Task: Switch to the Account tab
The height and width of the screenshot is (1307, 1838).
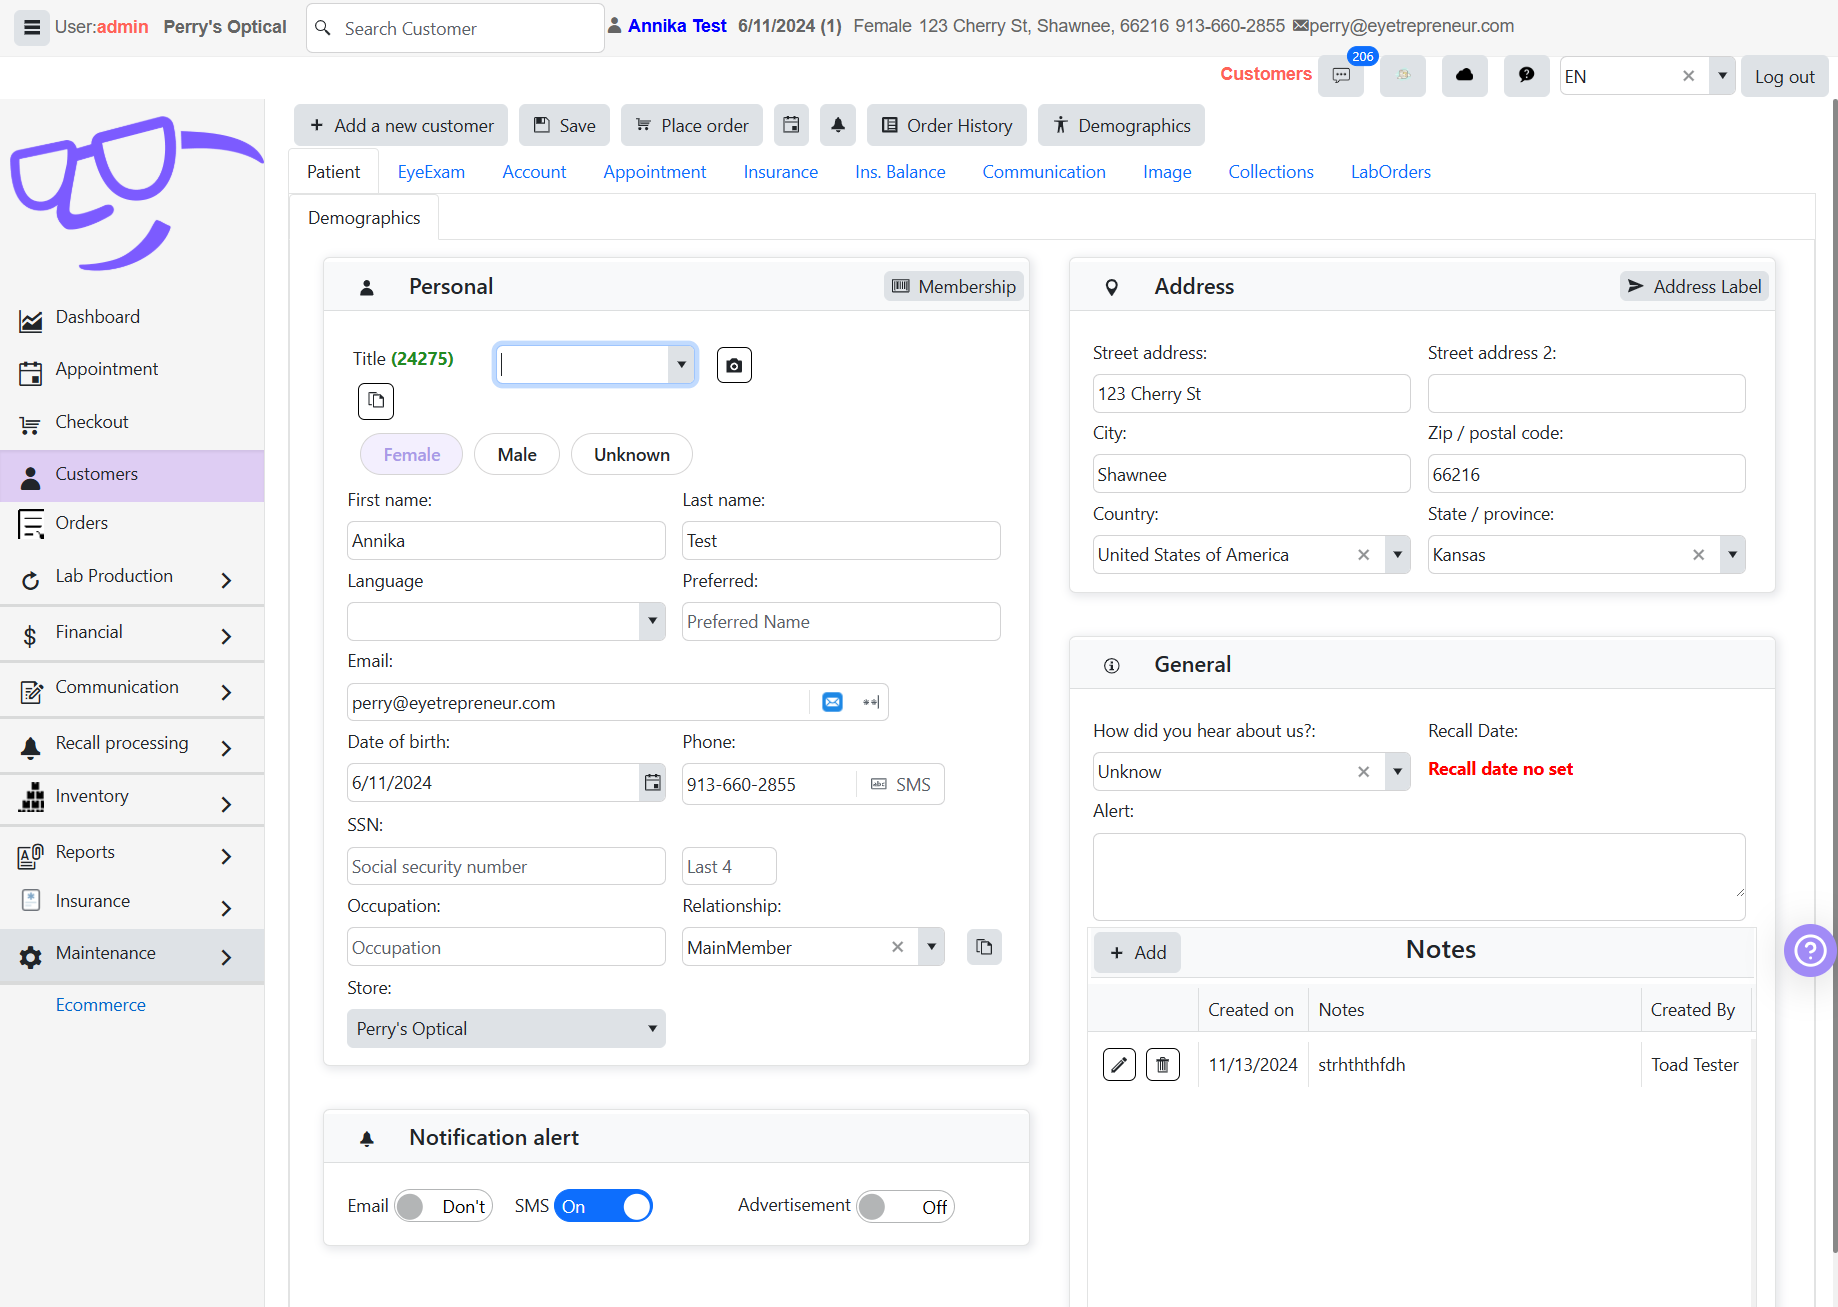Action: coord(534,172)
